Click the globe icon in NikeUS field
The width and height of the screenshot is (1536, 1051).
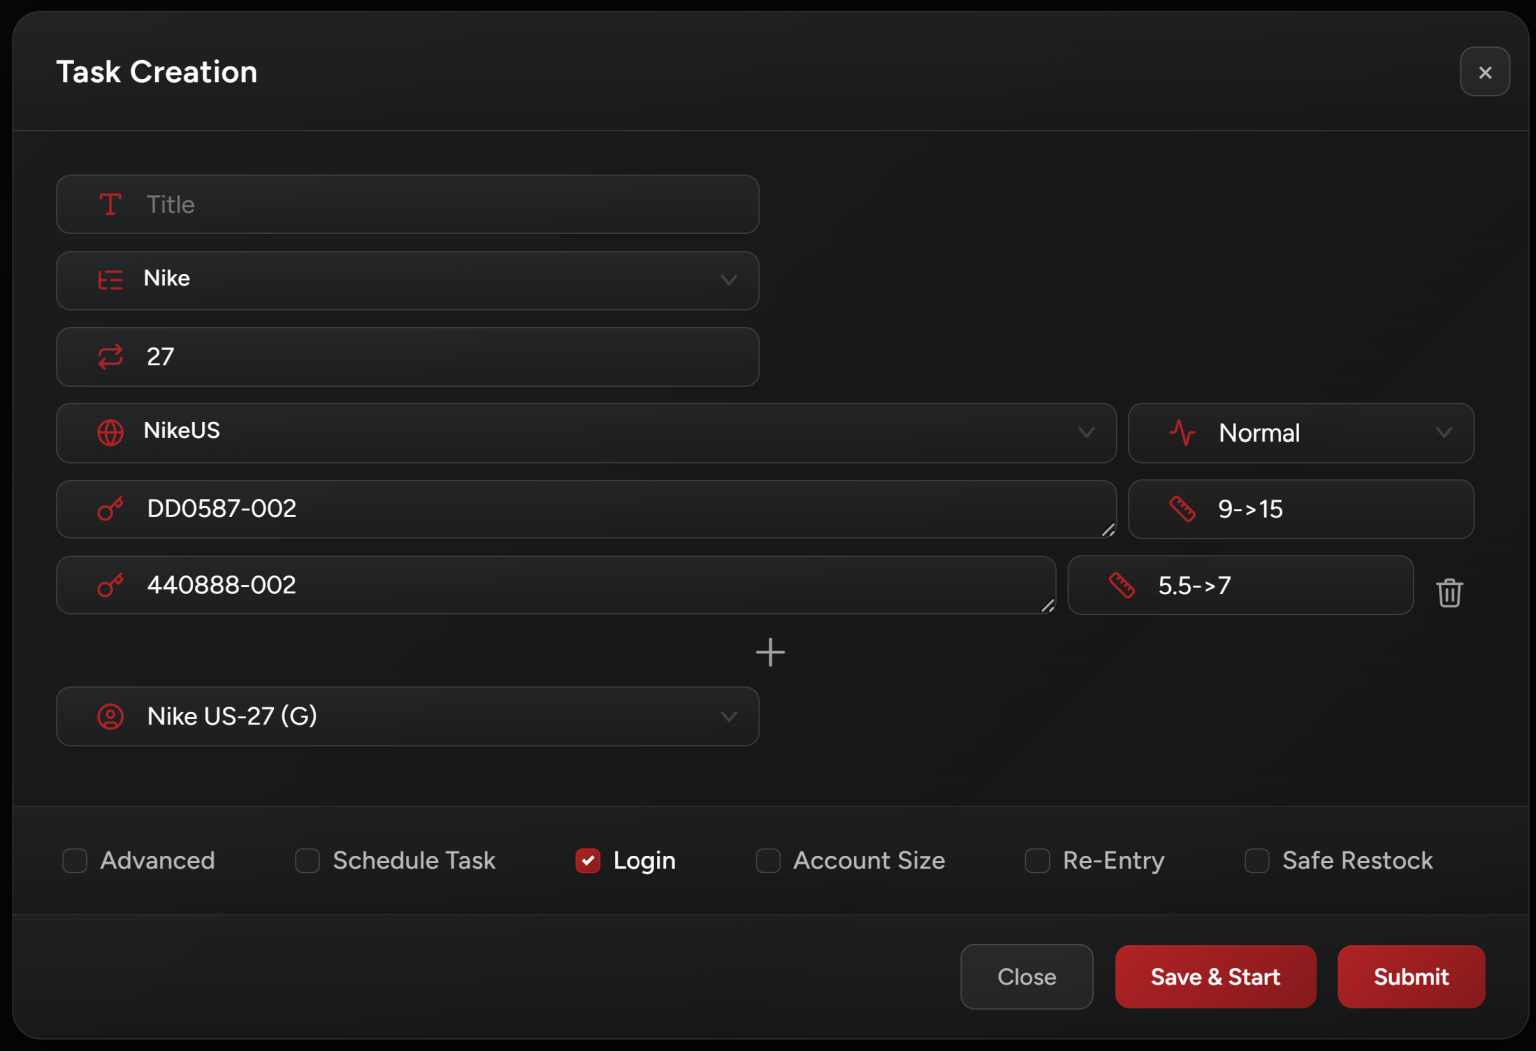(x=110, y=432)
